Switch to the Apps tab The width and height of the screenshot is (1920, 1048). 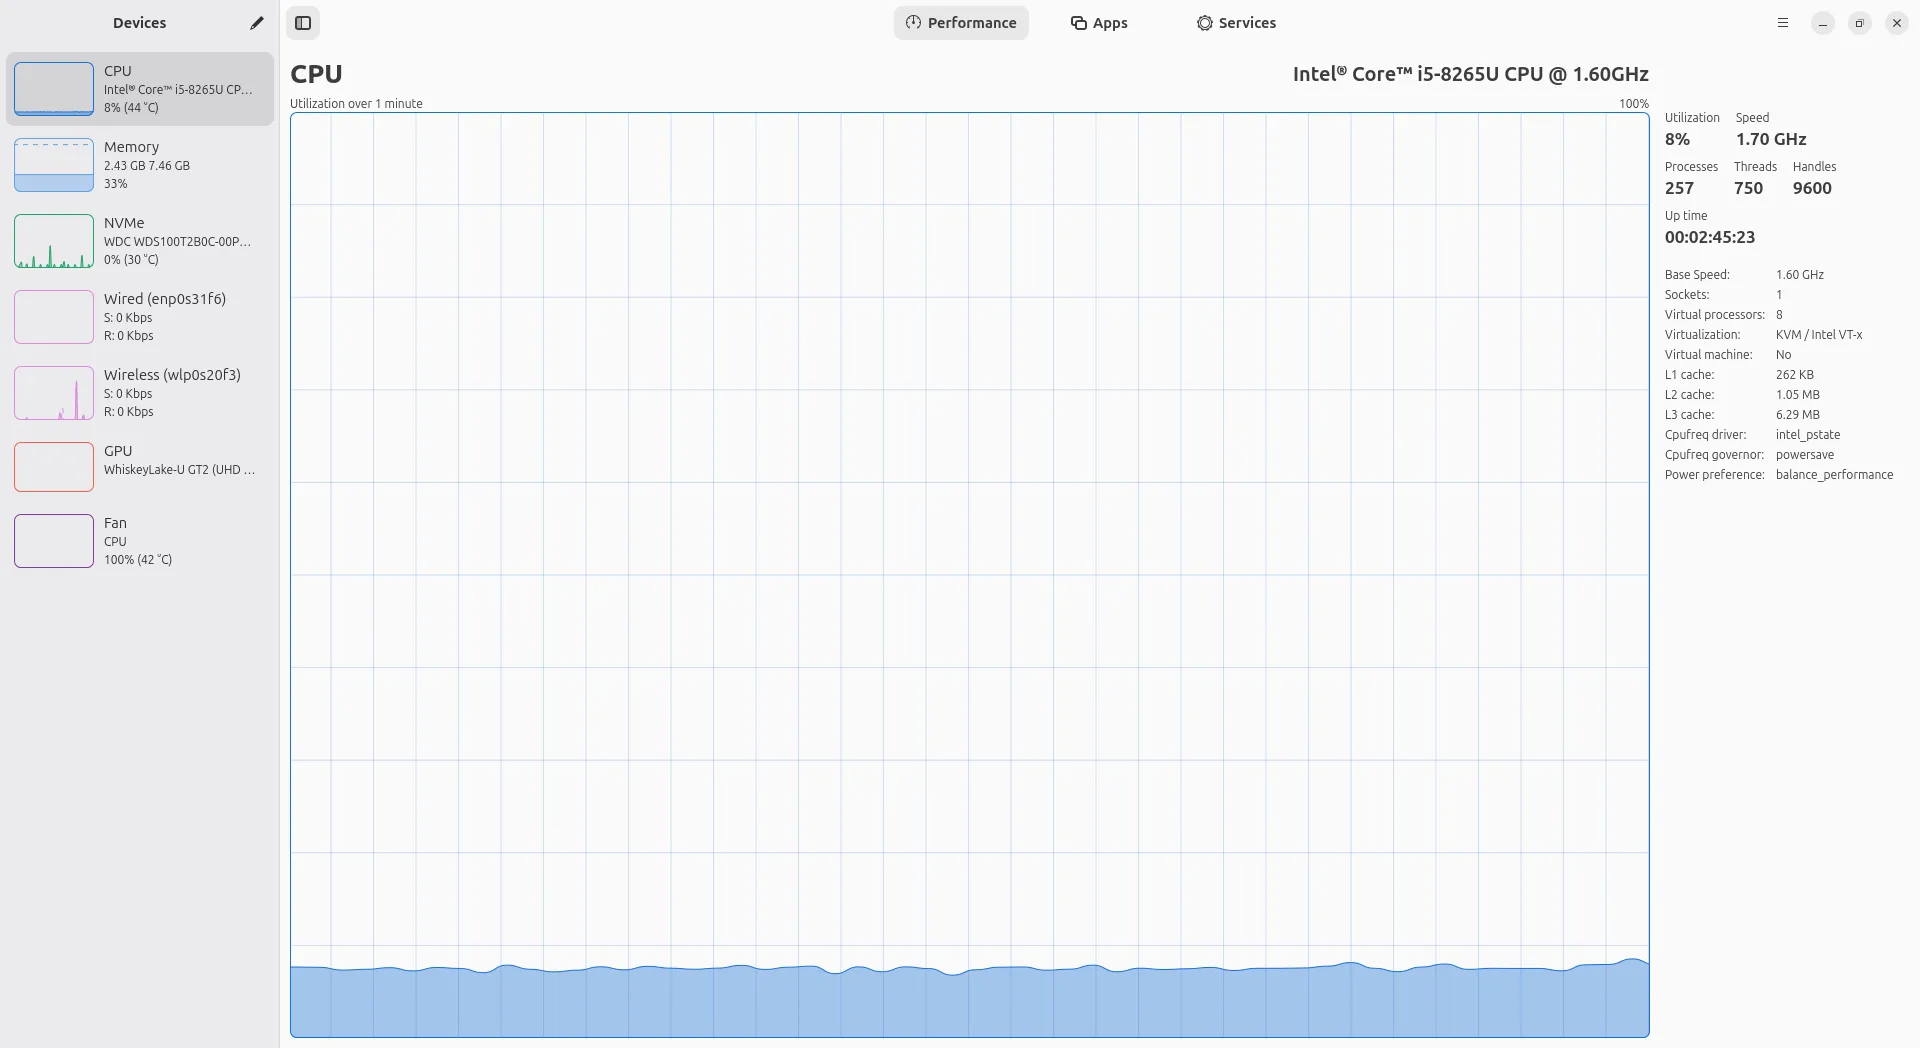[1099, 23]
